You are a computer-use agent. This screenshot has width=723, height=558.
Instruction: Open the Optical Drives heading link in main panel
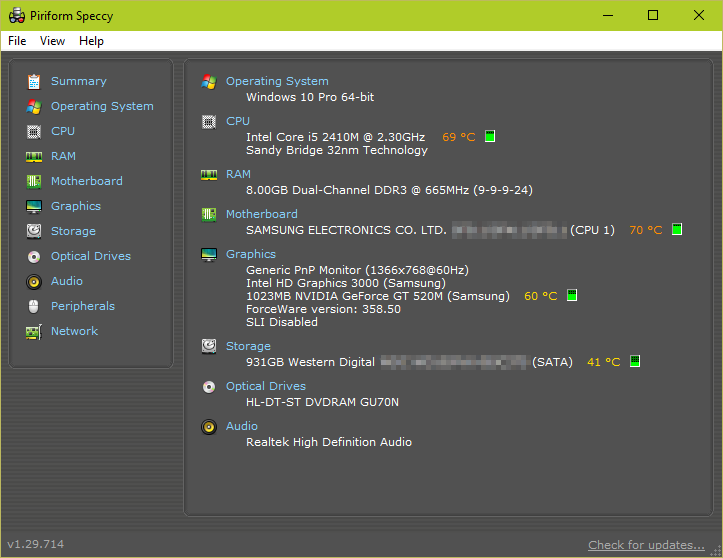266,386
